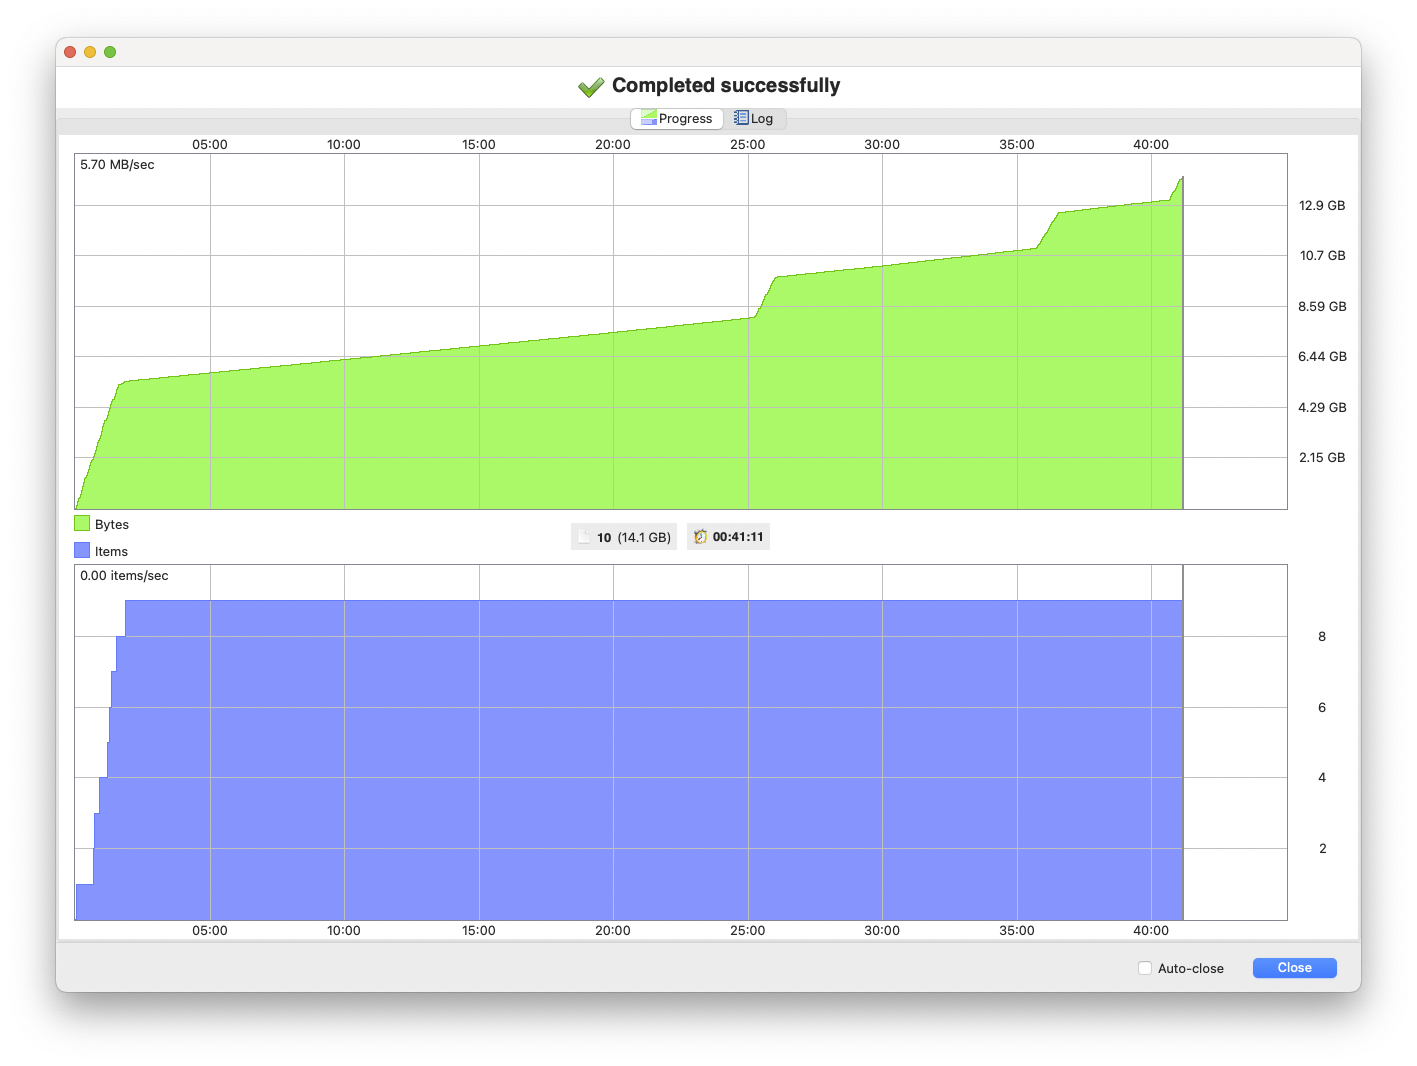Click the file count icon beside 10
This screenshot has height=1066, width=1417.
[x=584, y=537]
